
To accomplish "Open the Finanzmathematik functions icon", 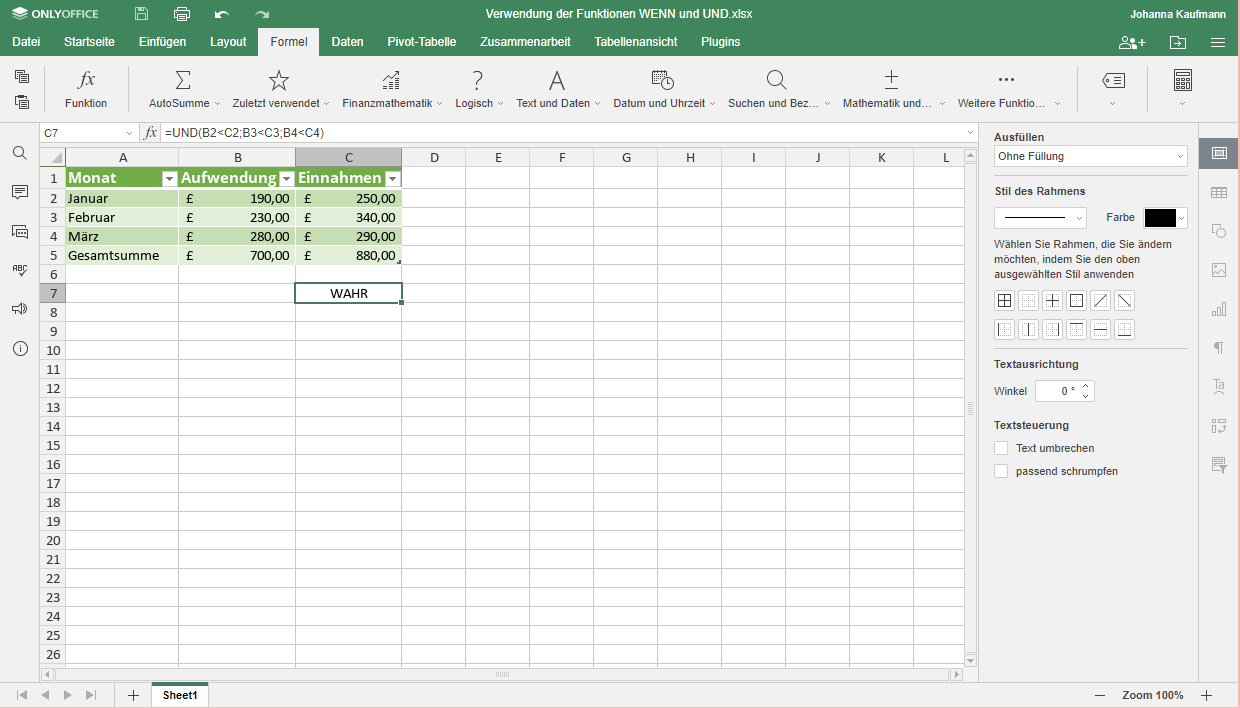I will [x=392, y=81].
